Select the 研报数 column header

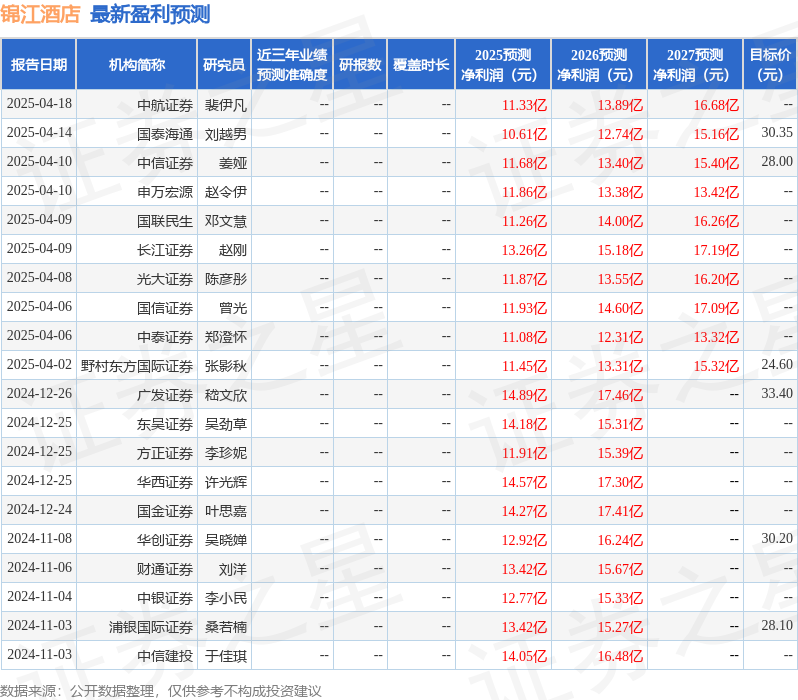point(360,65)
